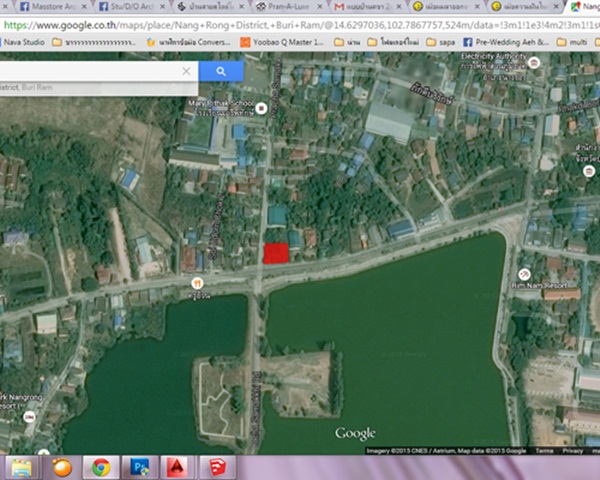Open SketchUp from the taskbar
Image resolution: width=600 pixels, height=480 pixels.
tap(218, 468)
